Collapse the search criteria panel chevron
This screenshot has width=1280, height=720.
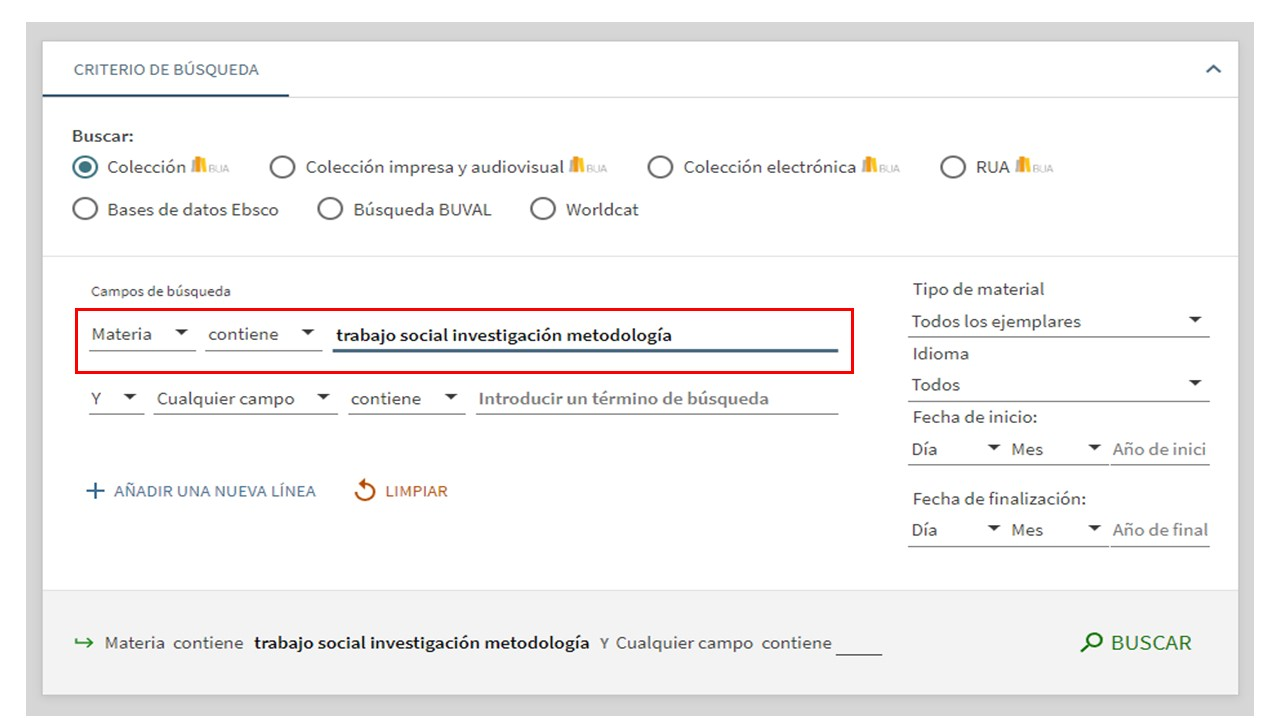(1213, 70)
